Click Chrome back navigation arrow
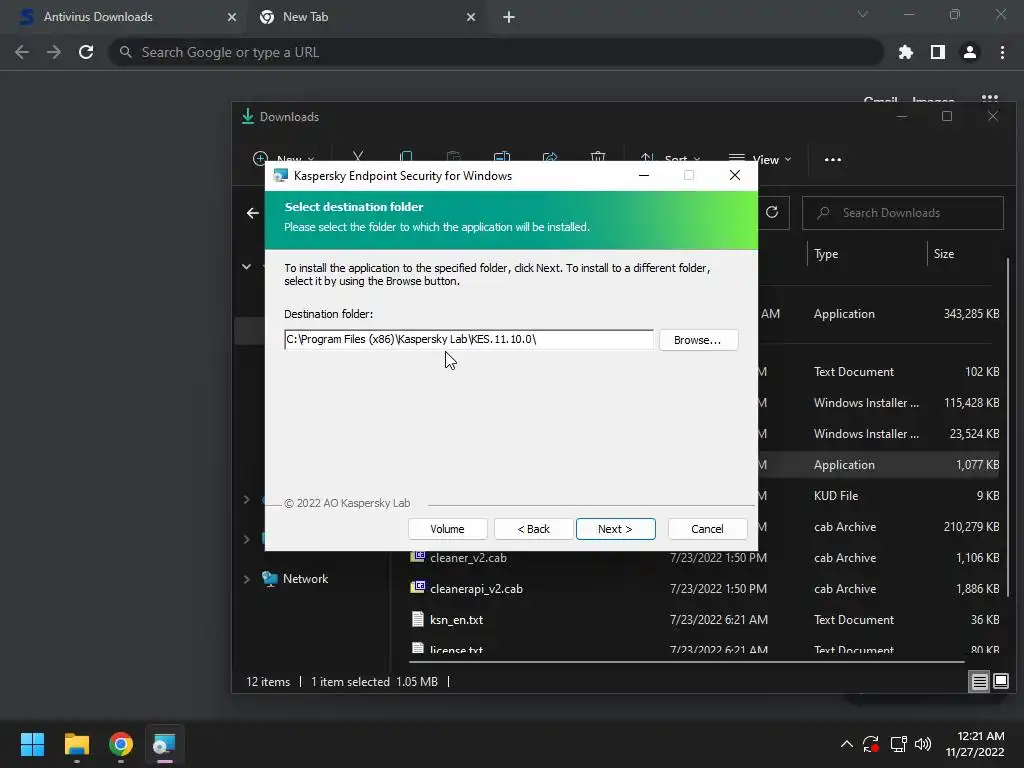This screenshot has height=768, width=1024. pyautogui.click(x=22, y=52)
